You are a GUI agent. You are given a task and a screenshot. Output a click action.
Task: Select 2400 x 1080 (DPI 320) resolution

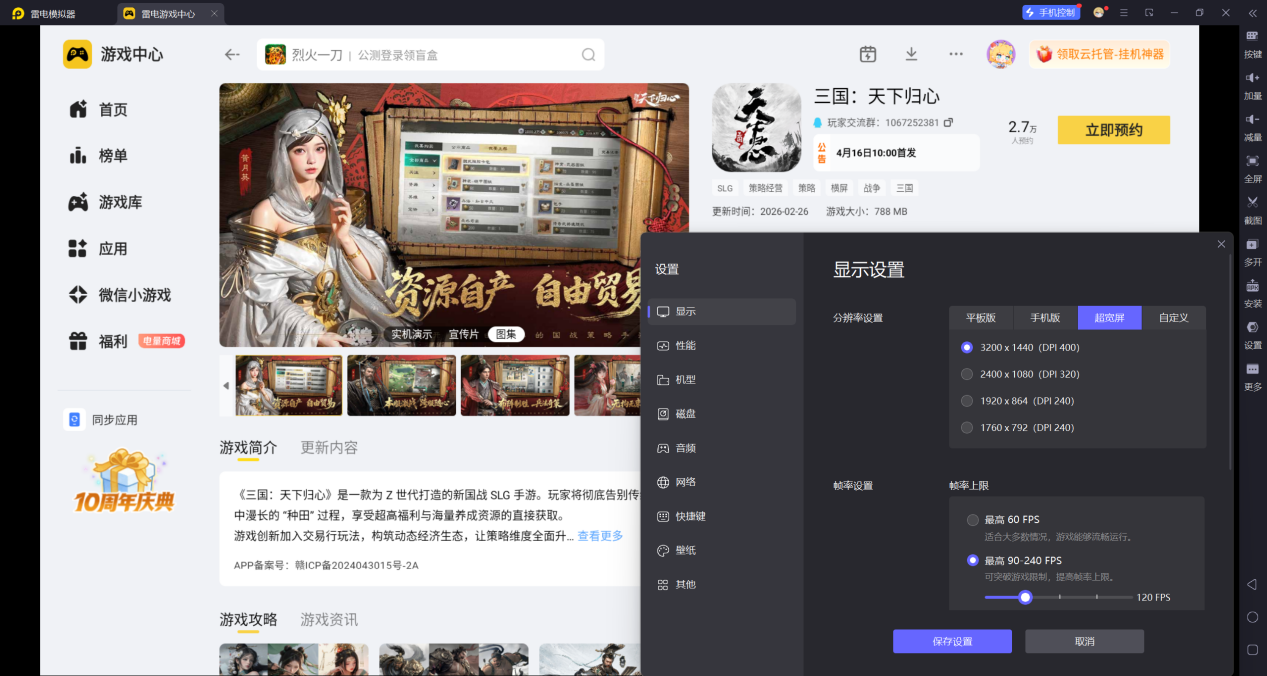[966, 374]
